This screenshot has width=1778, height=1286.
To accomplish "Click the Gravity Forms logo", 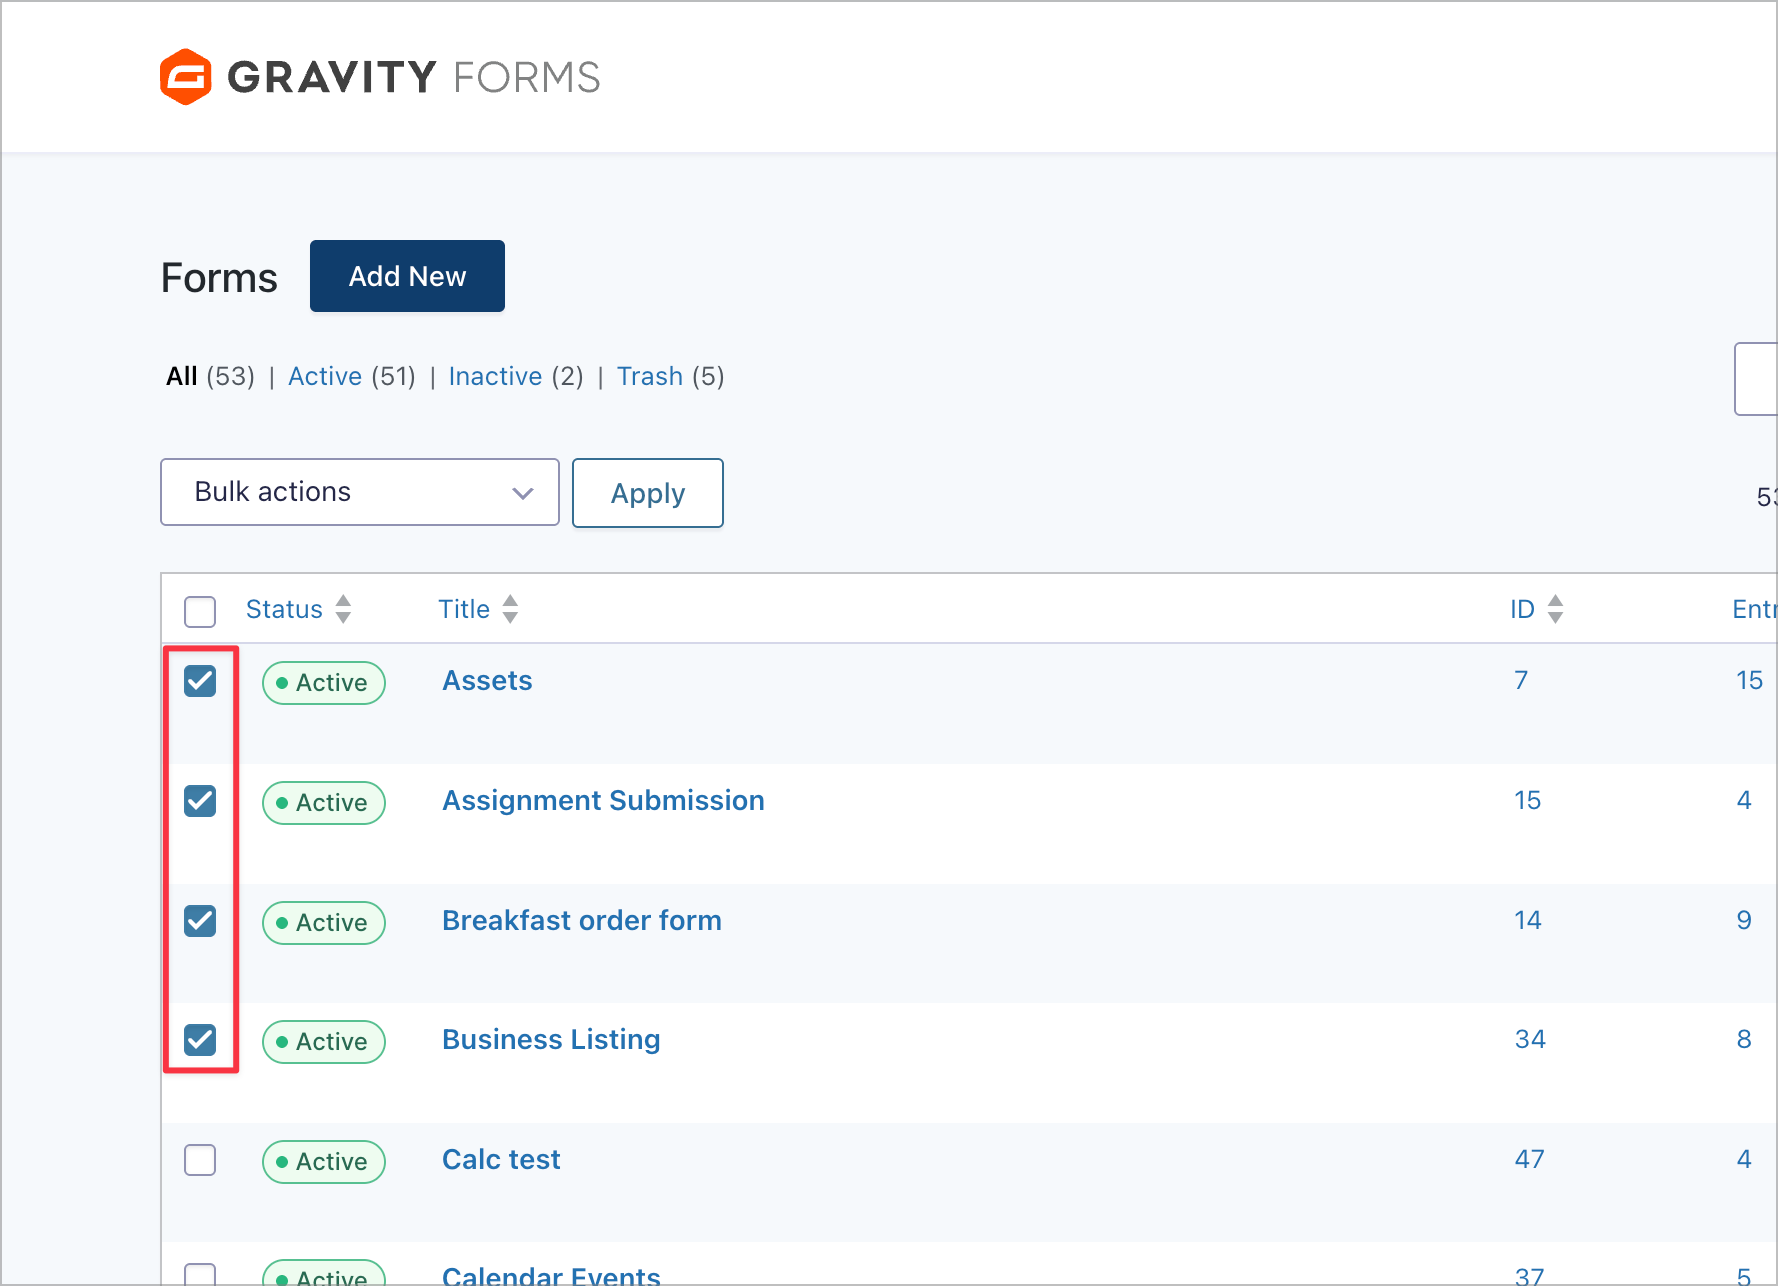I will coord(380,76).
